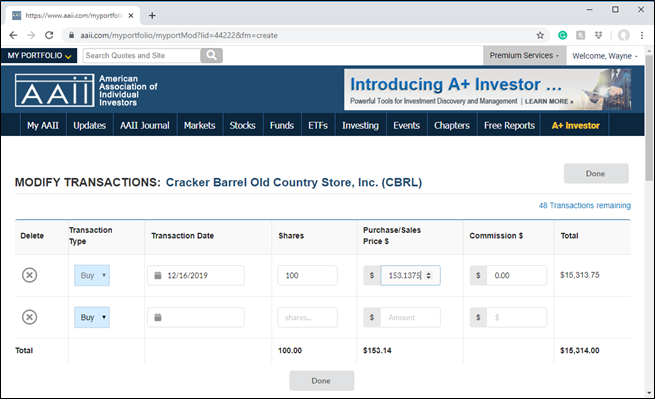Select the 100.00 total shares value

[290, 351]
